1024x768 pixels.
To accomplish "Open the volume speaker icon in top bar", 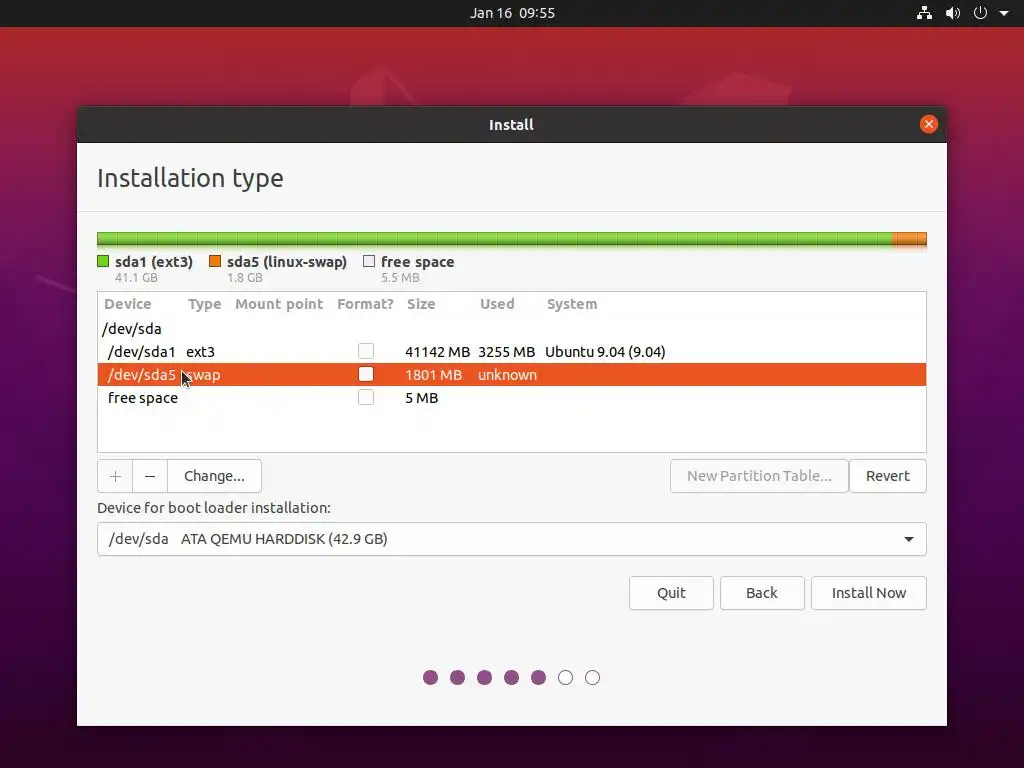I will coord(953,13).
